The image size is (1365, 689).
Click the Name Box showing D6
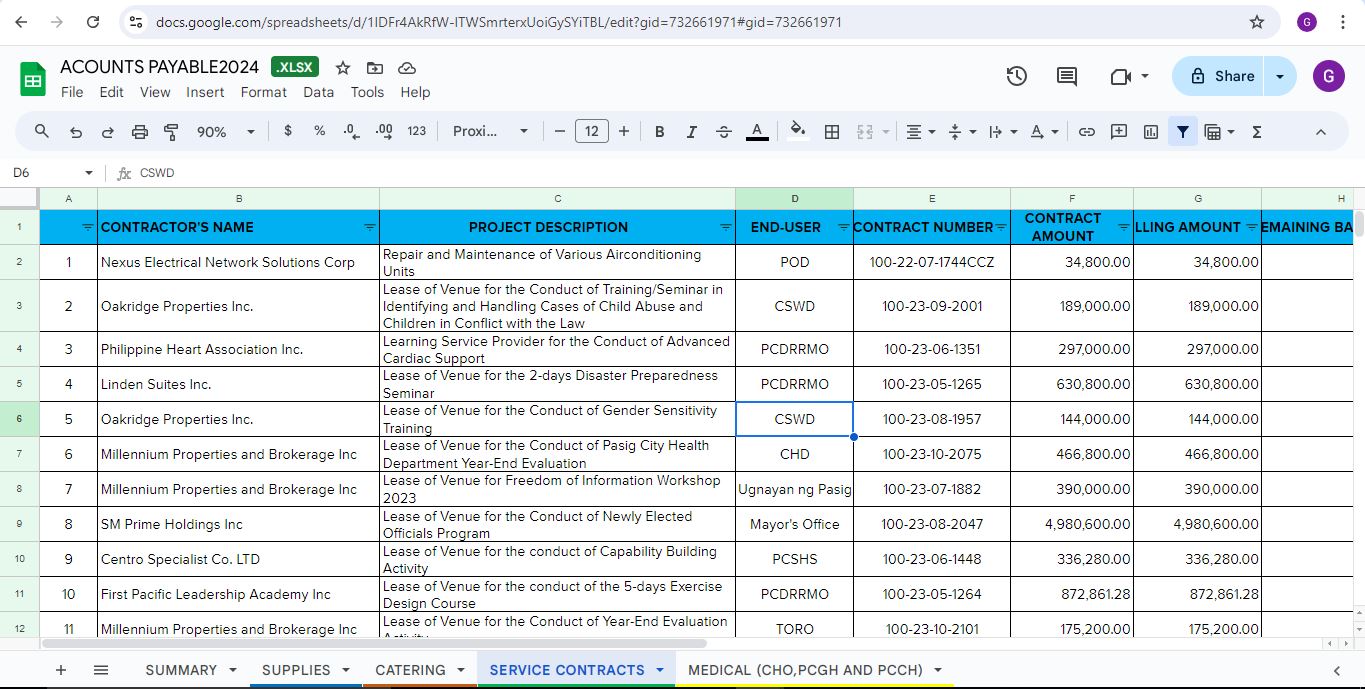click(45, 173)
